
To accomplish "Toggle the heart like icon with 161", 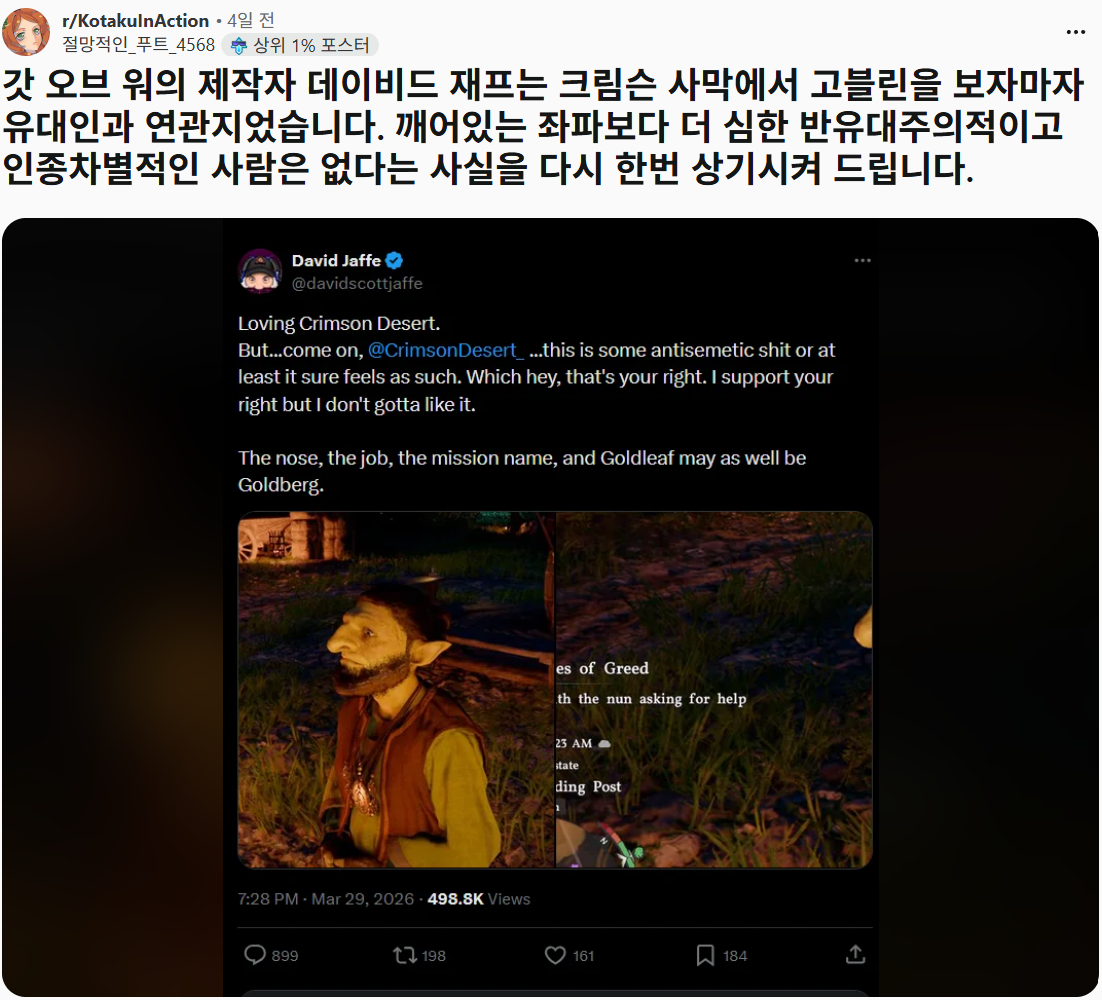I will coord(555,955).
